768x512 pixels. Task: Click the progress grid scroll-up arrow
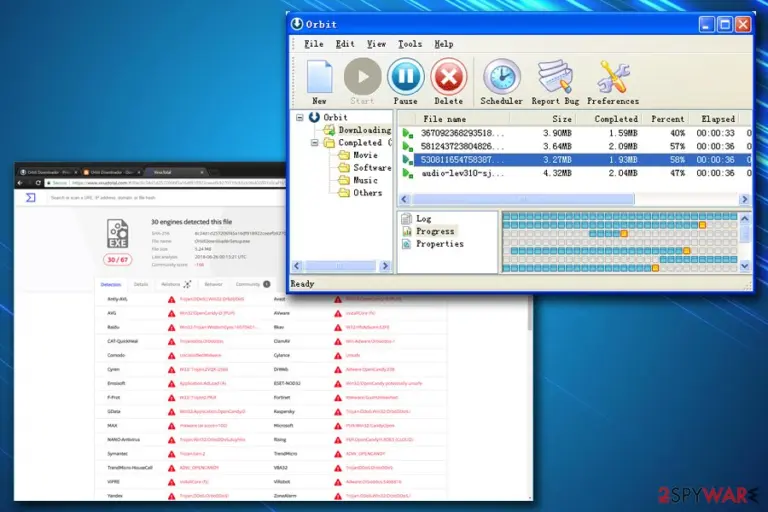(x=744, y=219)
